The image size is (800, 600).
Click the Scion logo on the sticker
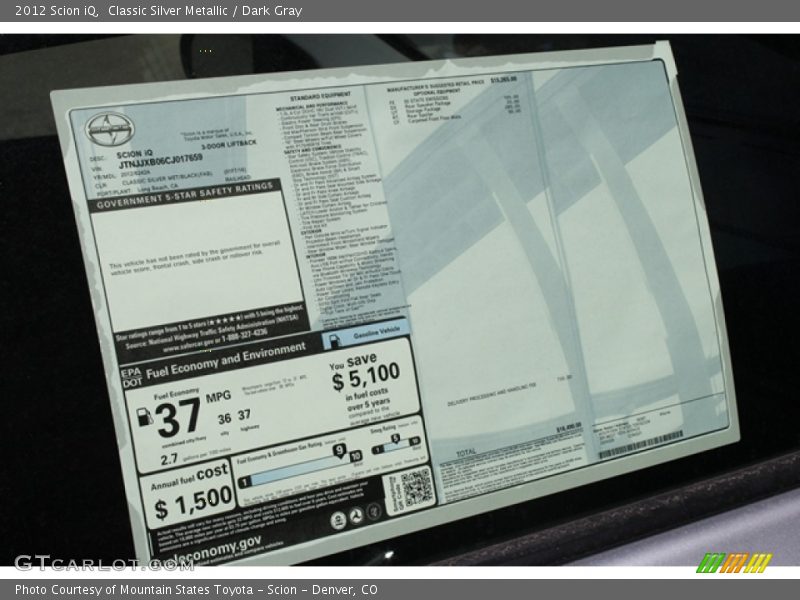(104, 129)
